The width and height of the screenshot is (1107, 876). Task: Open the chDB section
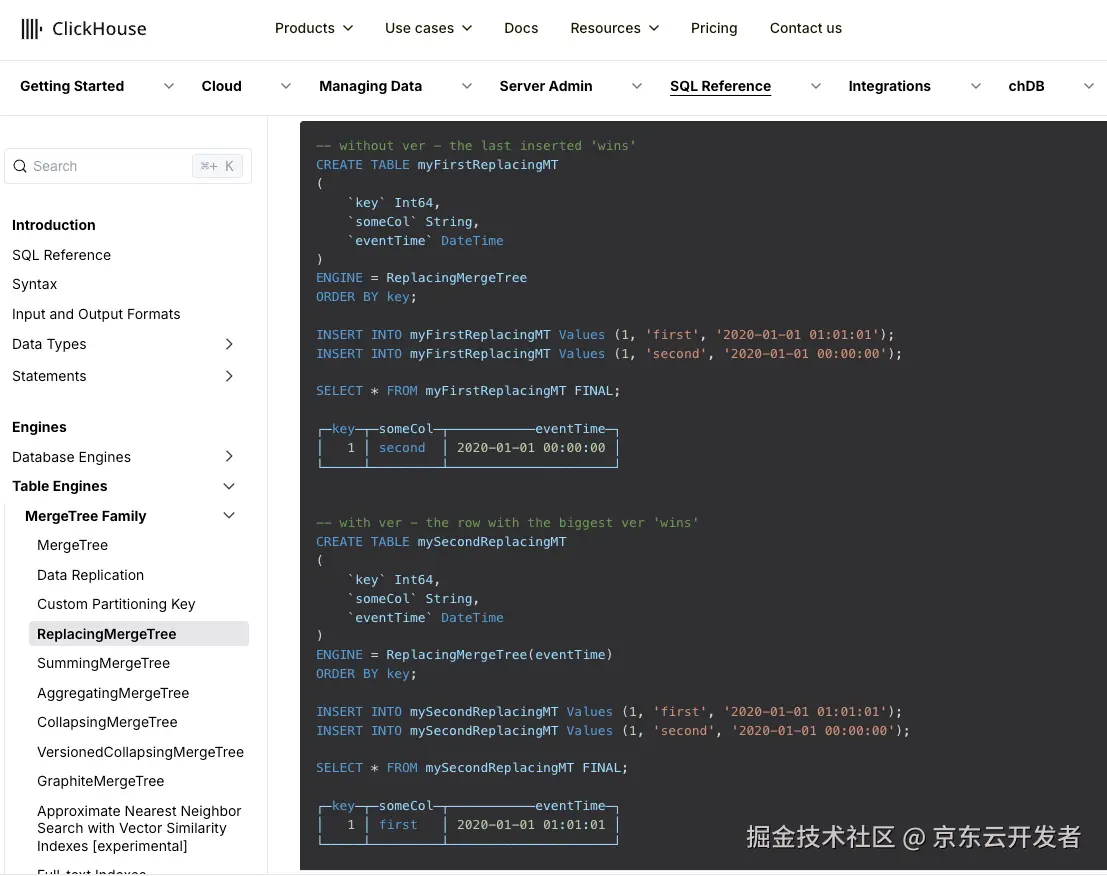click(1027, 86)
